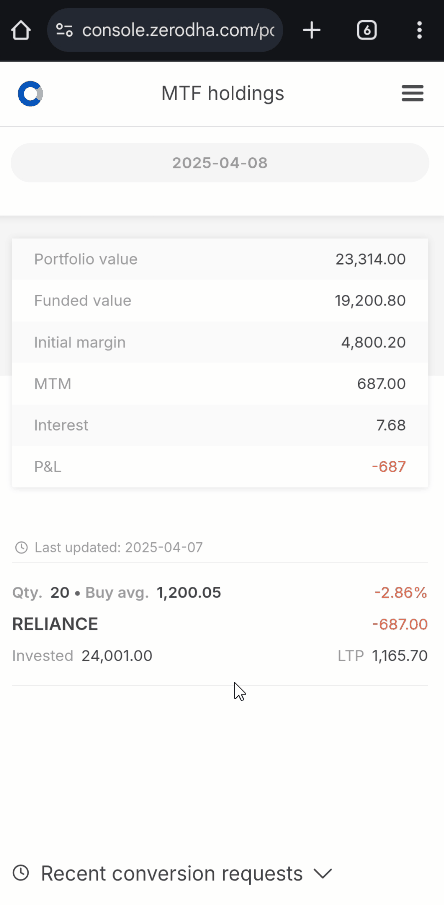Click the Portfolio value row

tap(220, 259)
